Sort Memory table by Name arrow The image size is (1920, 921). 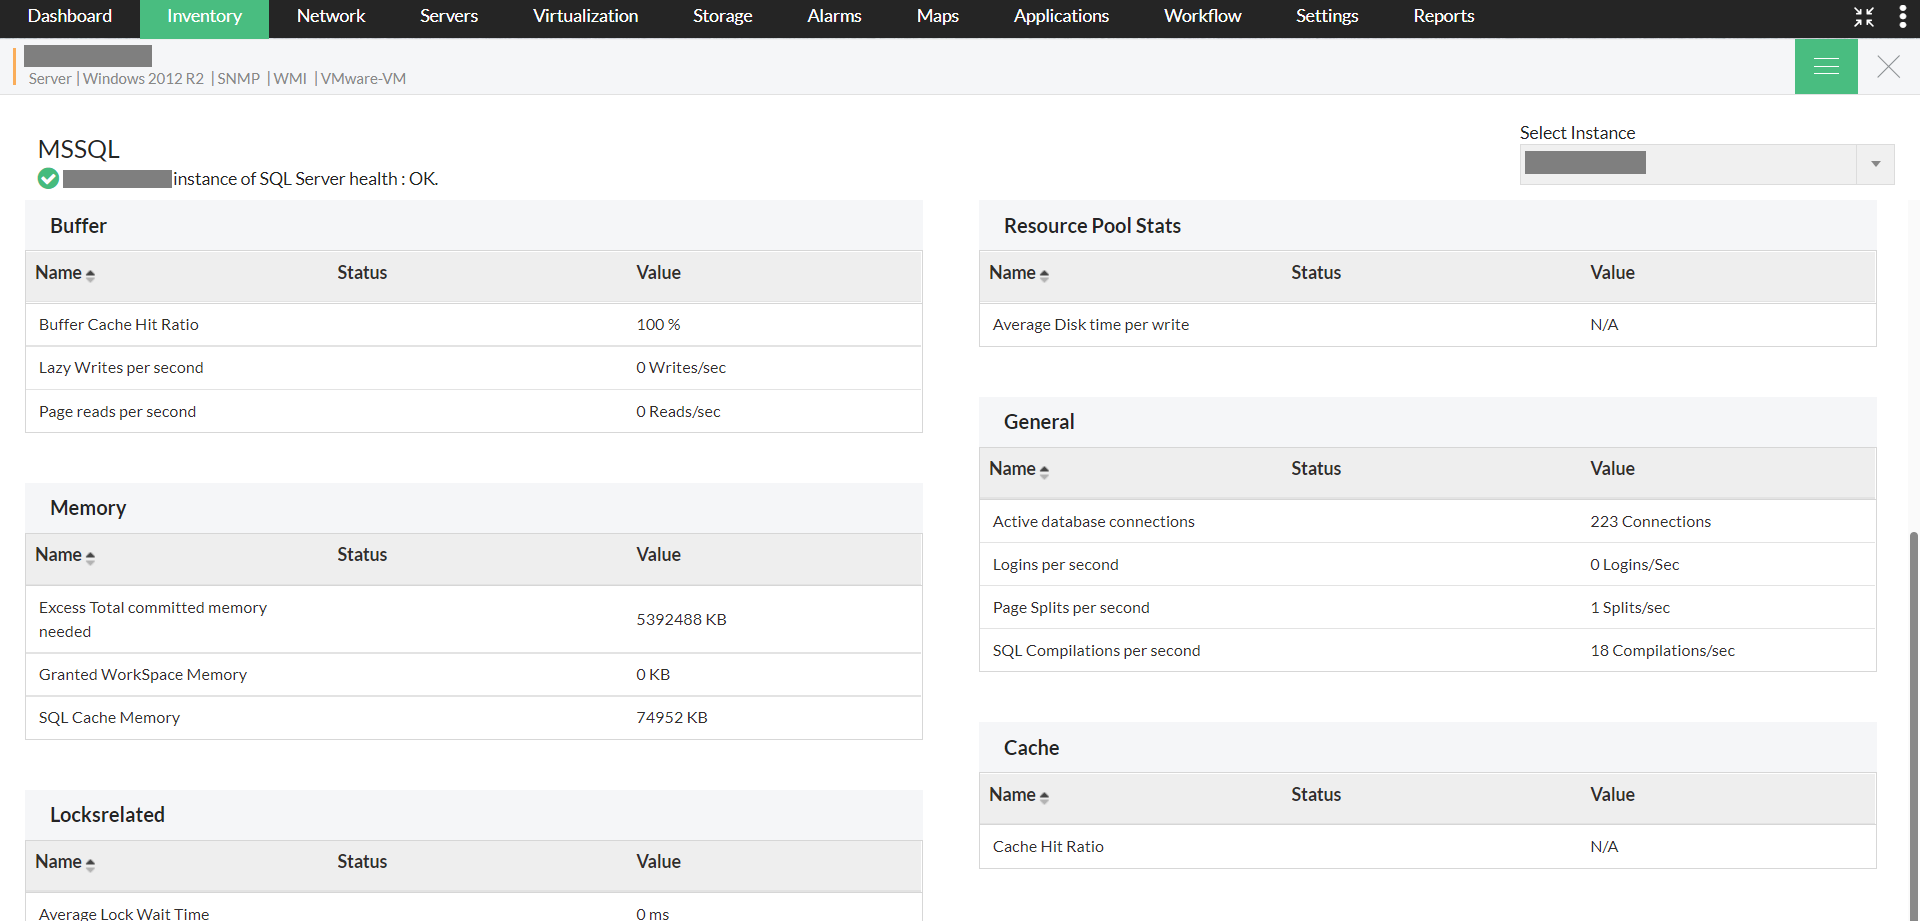click(90, 556)
